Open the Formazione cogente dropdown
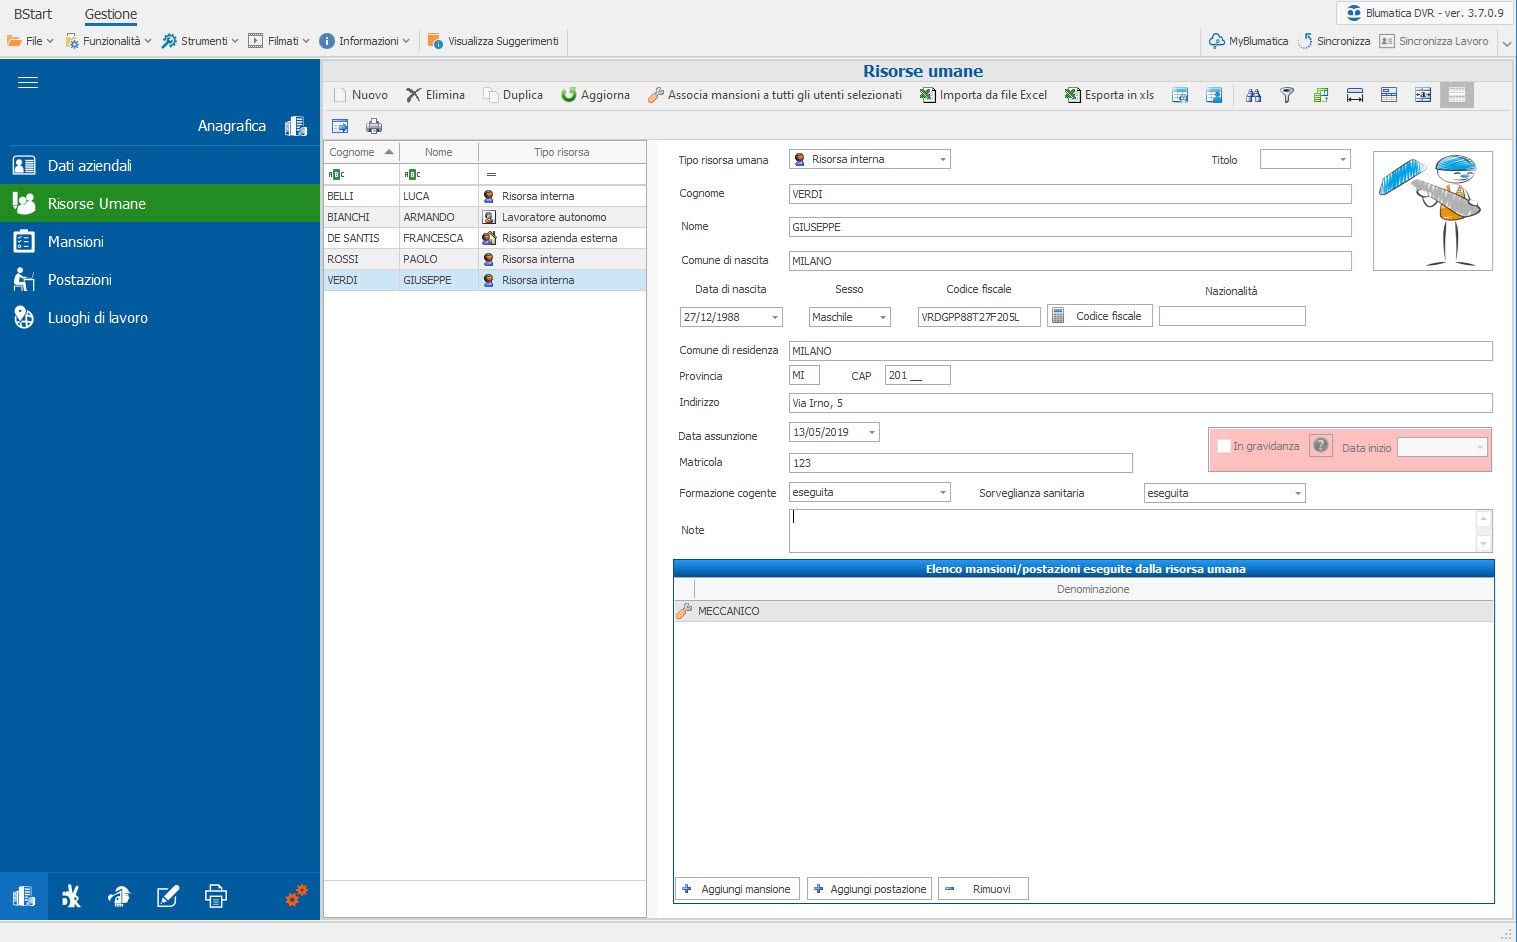The height and width of the screenshot is (942, 1517). pos(942,493)
